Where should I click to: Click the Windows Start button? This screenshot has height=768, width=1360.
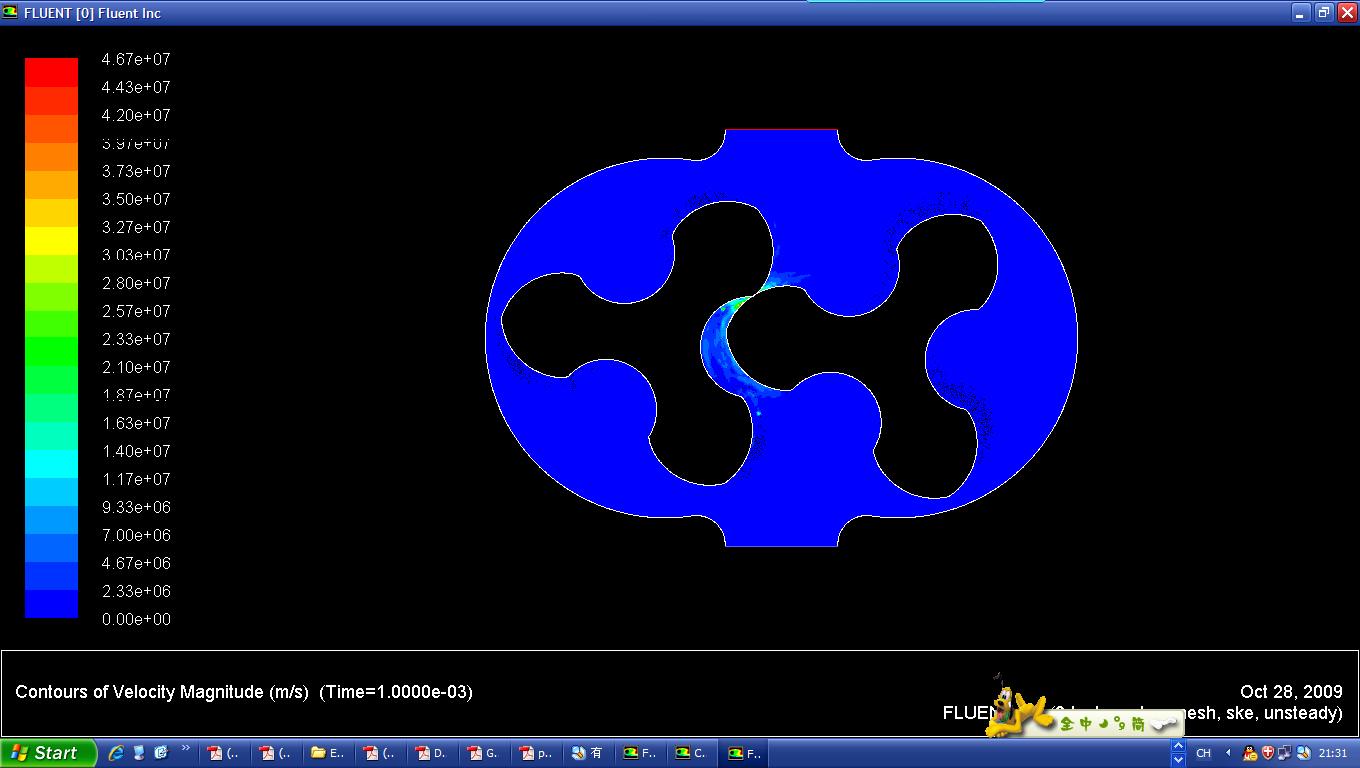coord(47,753)
